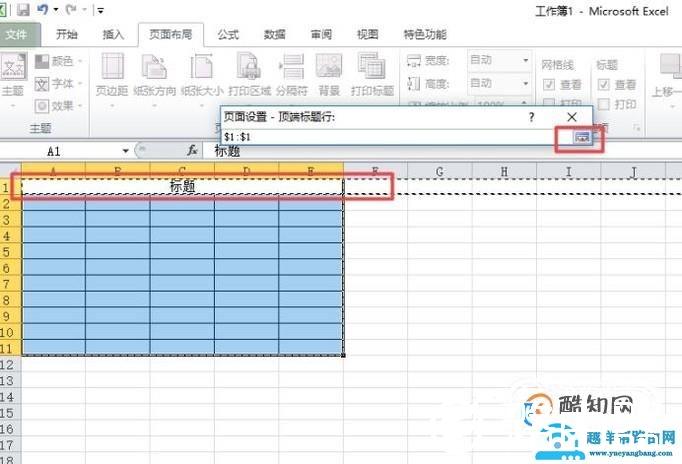
Task: Switch to the 审阅 ribbon tab
Action: coord(321,34)
